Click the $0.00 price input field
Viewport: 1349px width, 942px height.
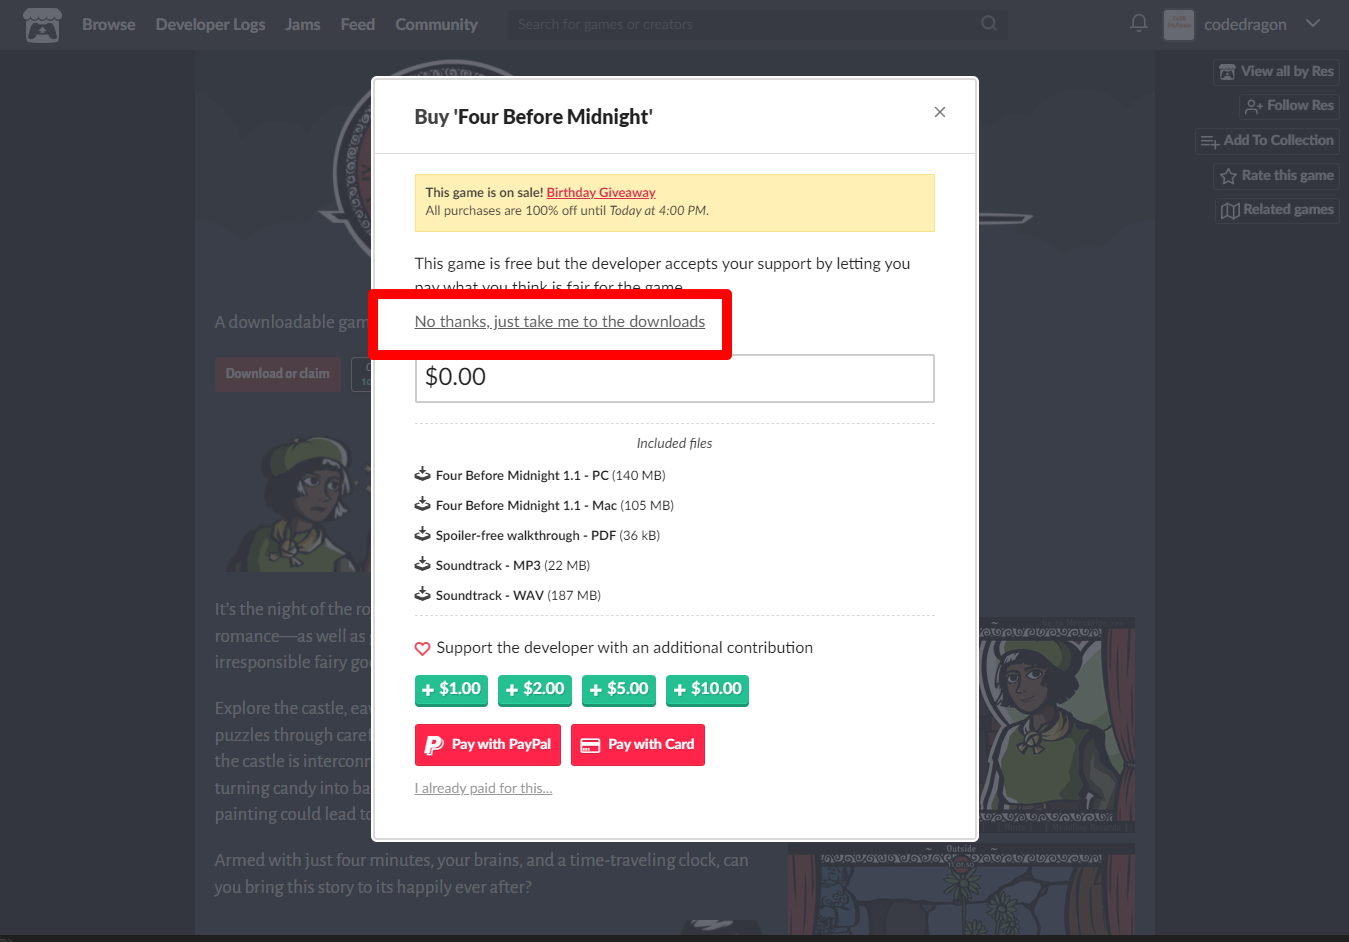pyautogui.click(x=674, y=378)
